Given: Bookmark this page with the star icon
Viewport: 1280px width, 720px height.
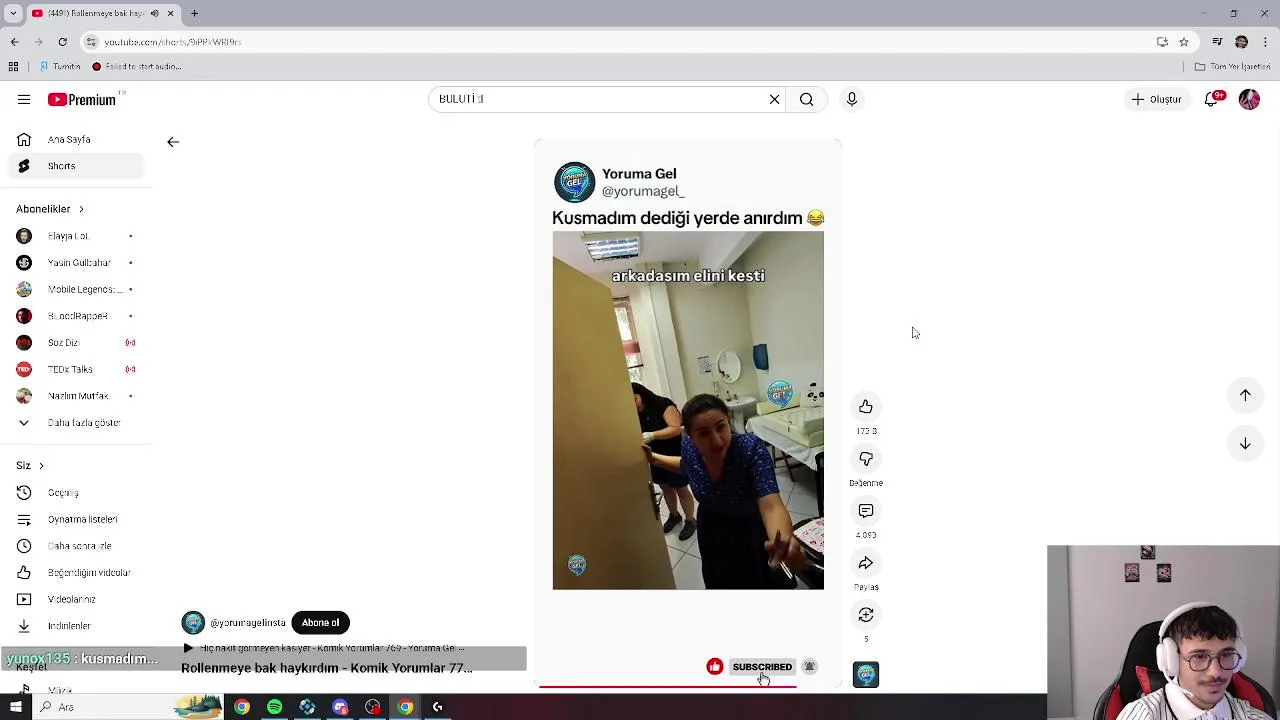Looking at the screenshot, I should pos(1184,42).
